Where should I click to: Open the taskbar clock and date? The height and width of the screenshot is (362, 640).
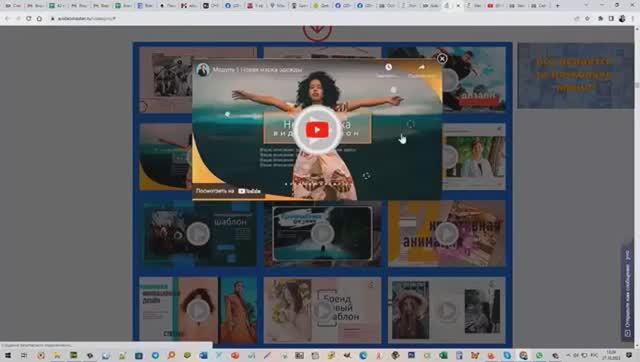pos(611,355)
